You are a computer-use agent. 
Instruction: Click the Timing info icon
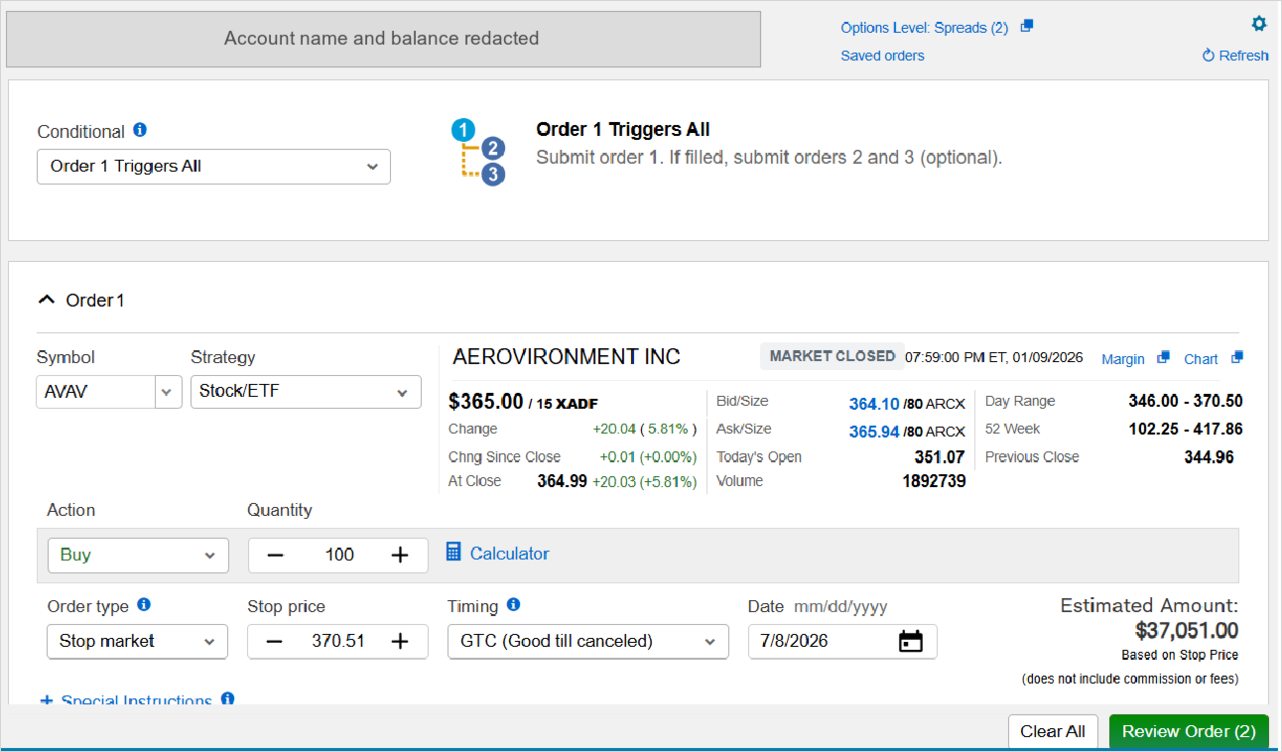514,605
